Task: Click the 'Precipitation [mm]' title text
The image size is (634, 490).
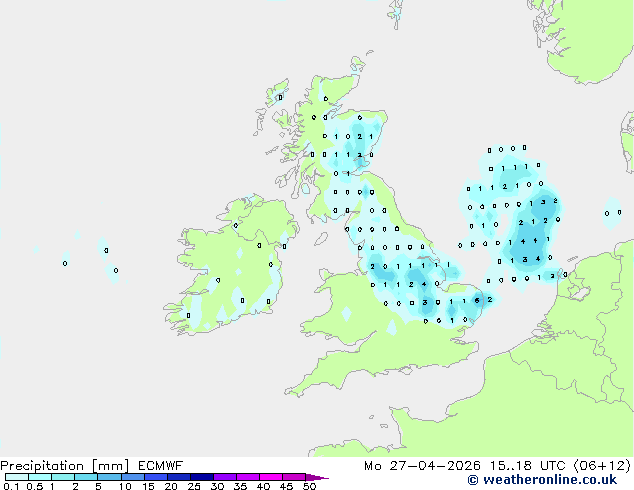Action: tap(65, 466)
